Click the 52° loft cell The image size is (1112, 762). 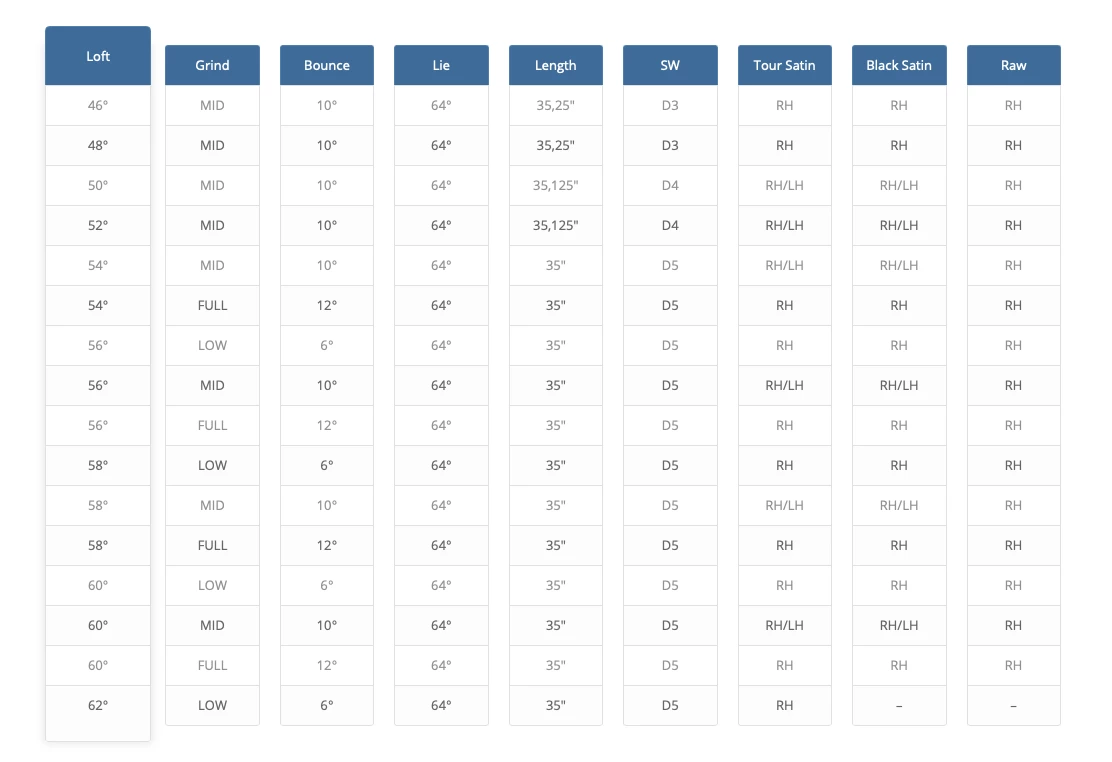coord(98,225)
